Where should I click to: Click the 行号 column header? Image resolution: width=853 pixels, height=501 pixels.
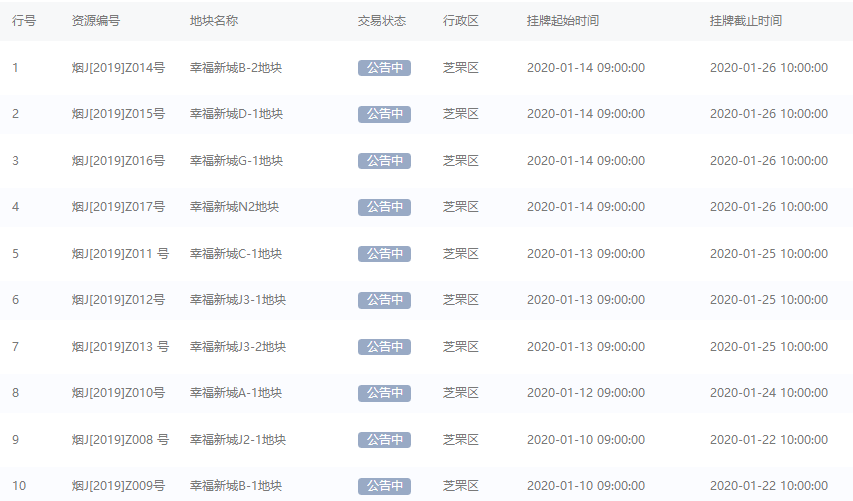point(24,21)
